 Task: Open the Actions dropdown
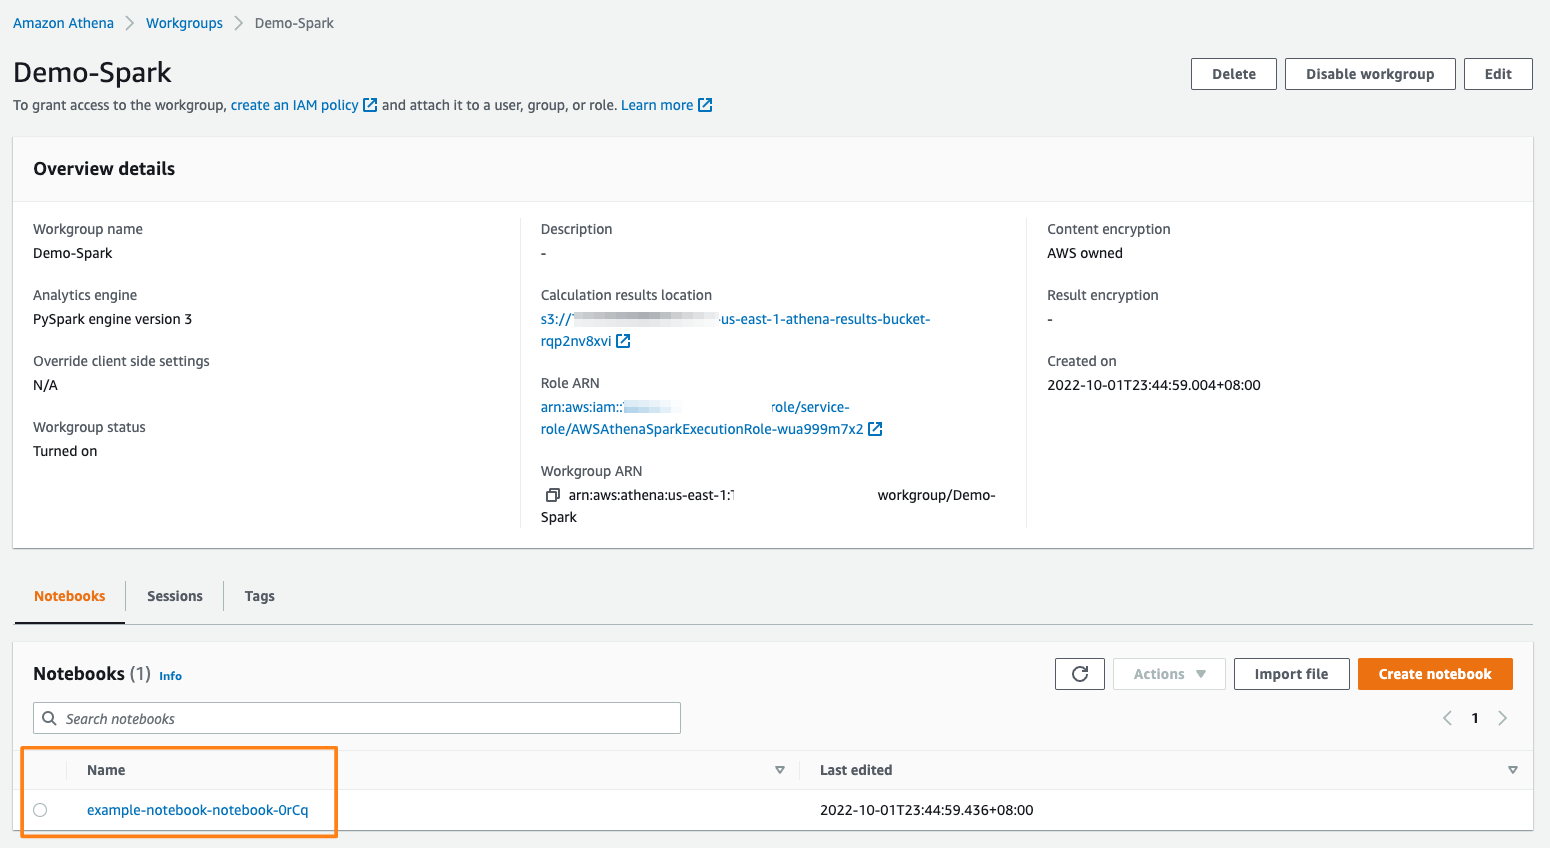(x=1168, y=673)
